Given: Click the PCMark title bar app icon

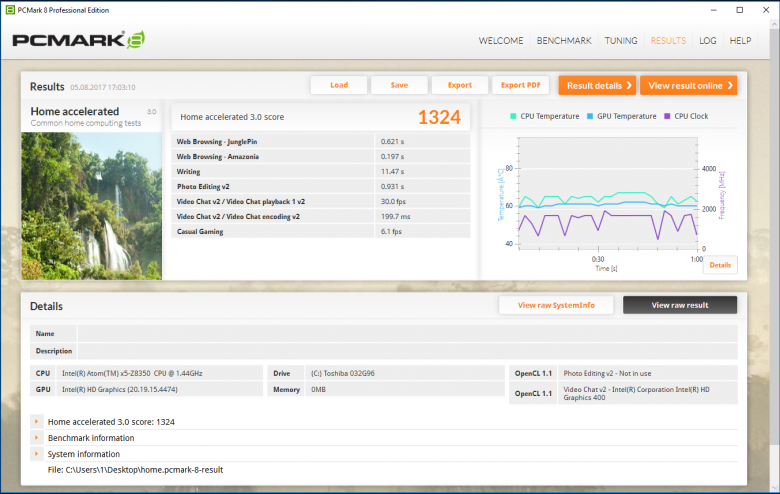Looking at the screenshot, I should [x=10, y=10].
